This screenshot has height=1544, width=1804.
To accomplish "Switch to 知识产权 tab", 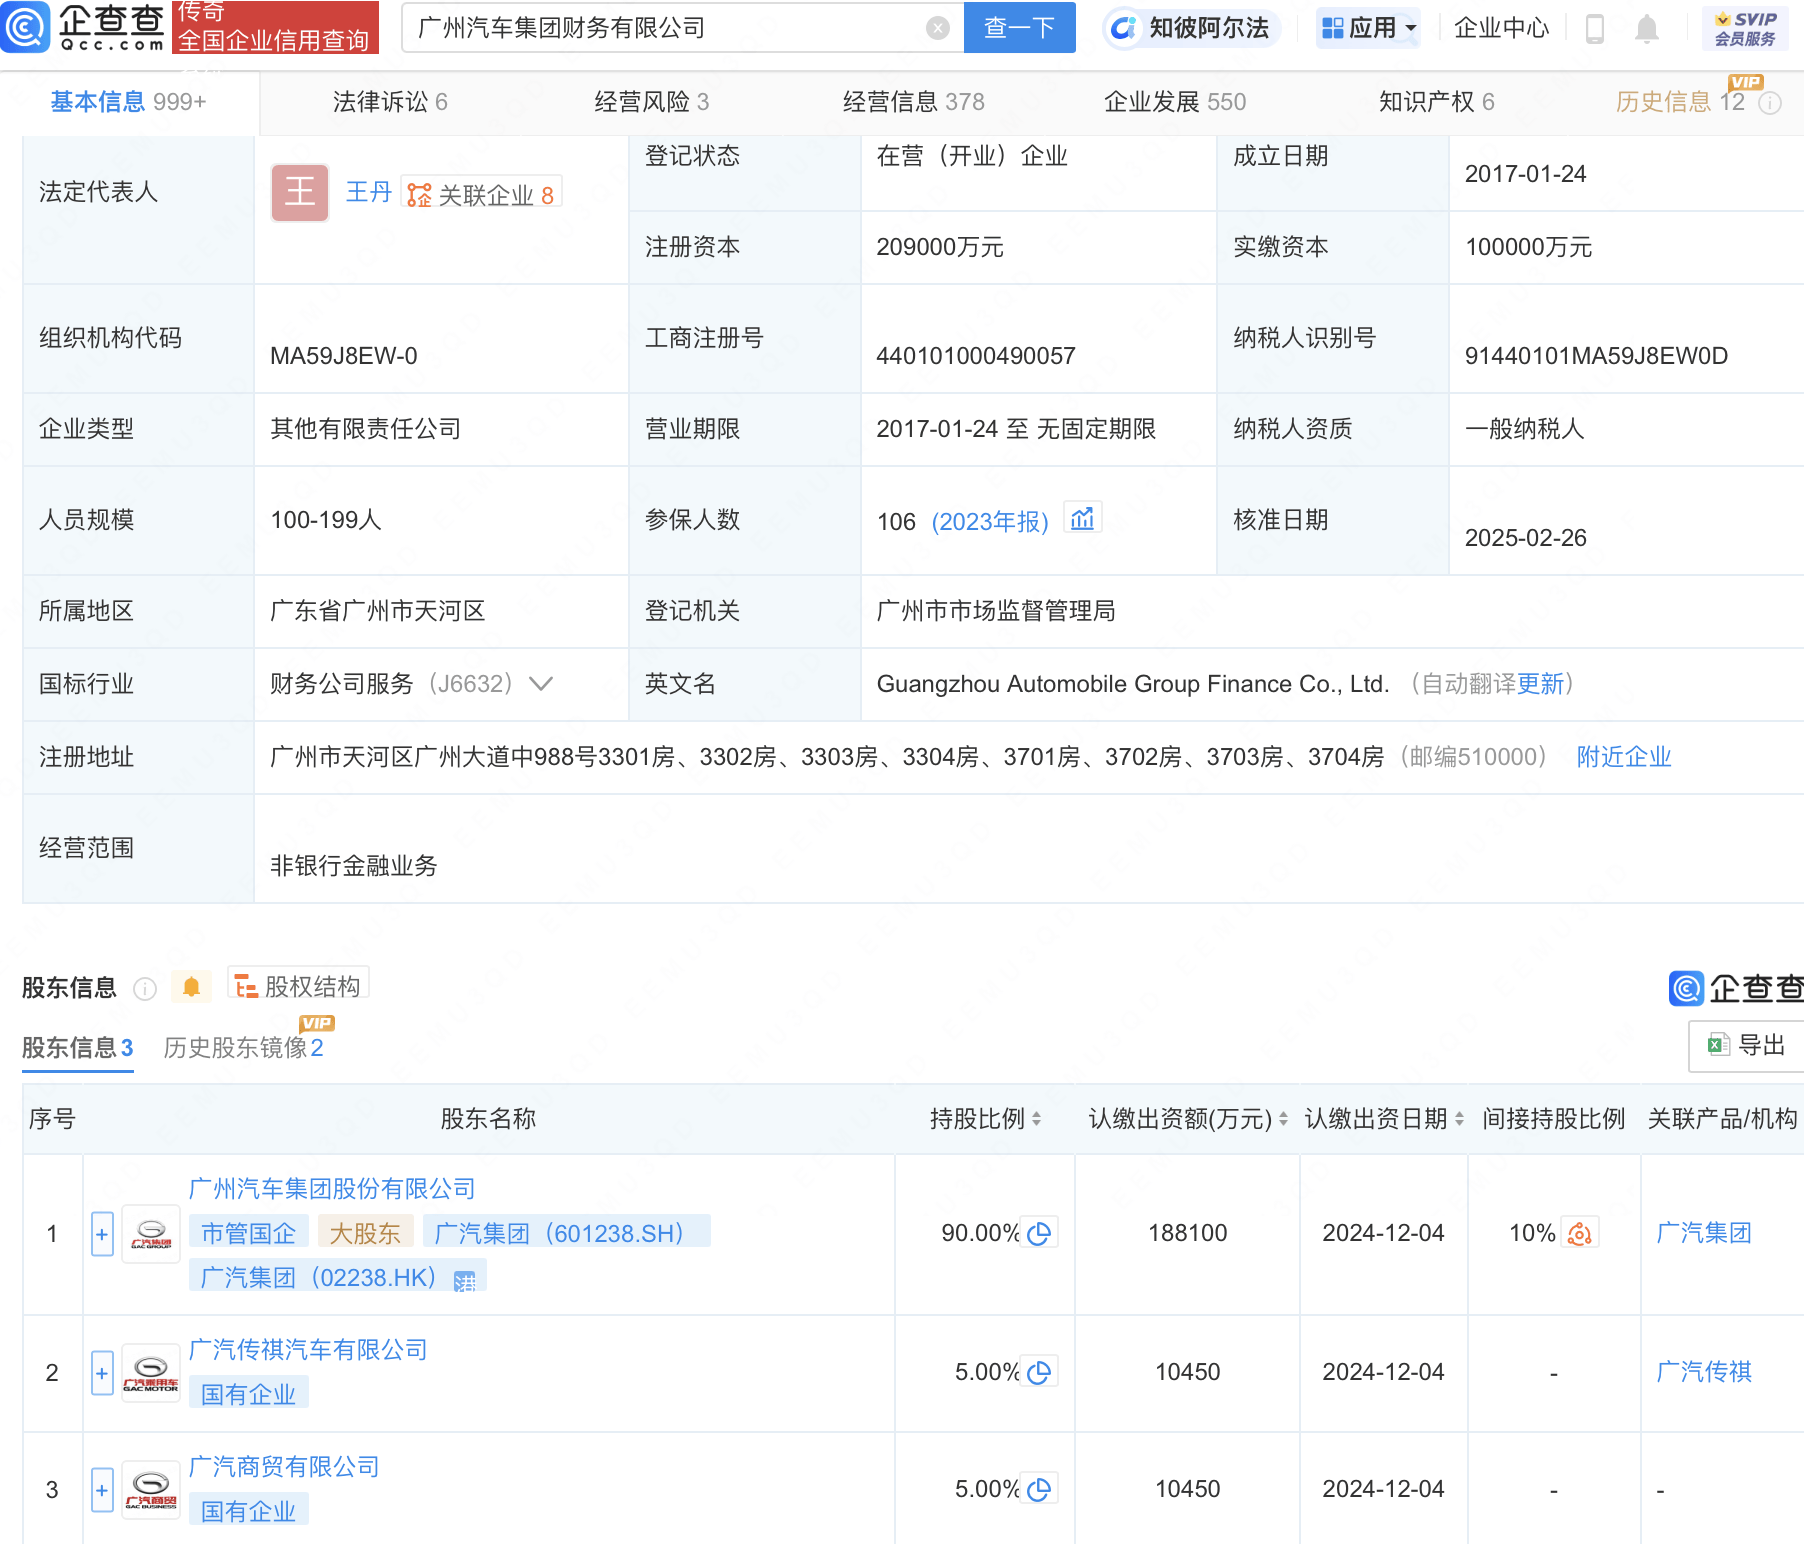I will (1436, 102).
